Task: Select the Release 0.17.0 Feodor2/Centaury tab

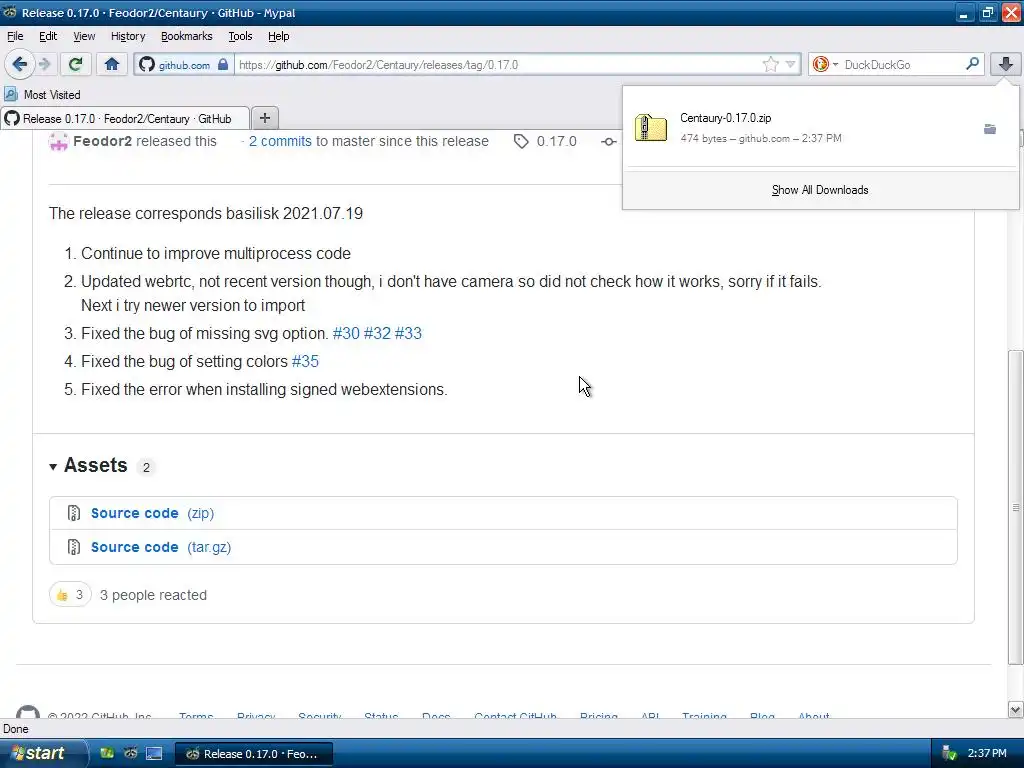Action: pyautogui.click(x=125, y=119)
